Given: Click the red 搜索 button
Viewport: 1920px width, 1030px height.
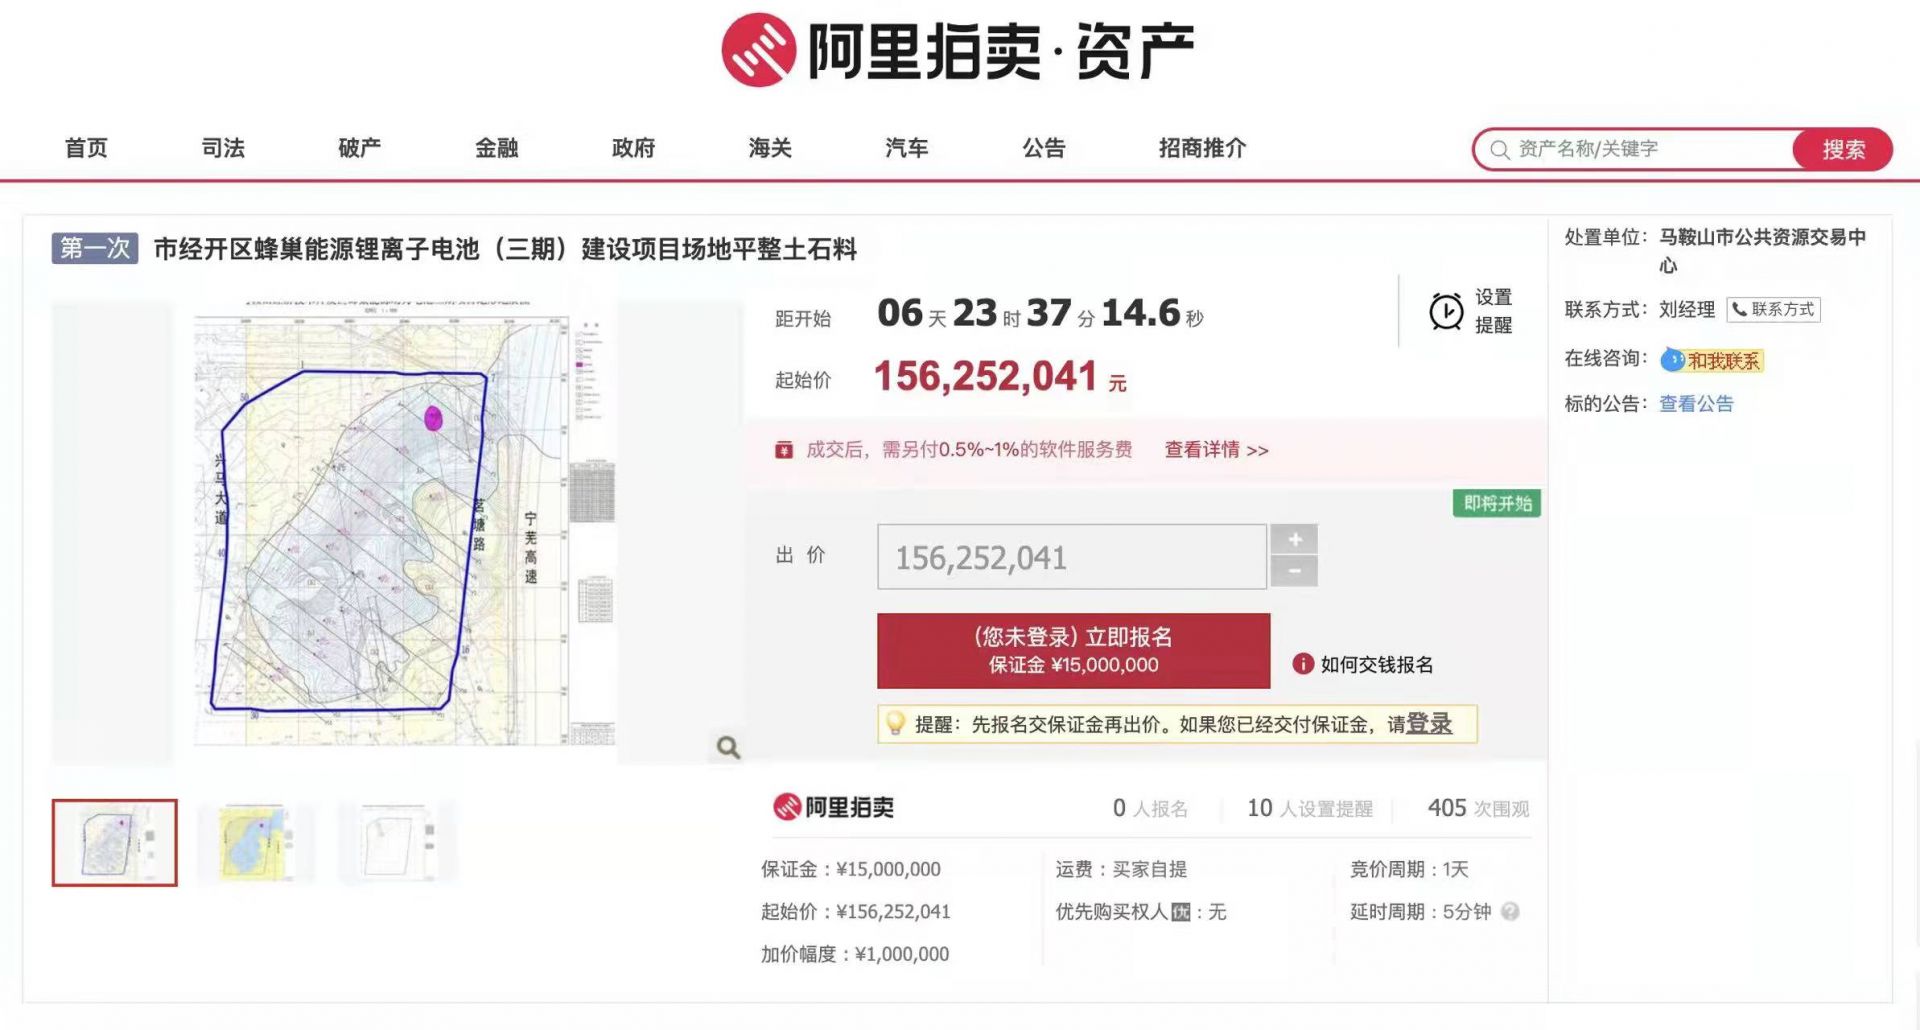Looking at the screenshot, I should click(x=1842, y=150).
